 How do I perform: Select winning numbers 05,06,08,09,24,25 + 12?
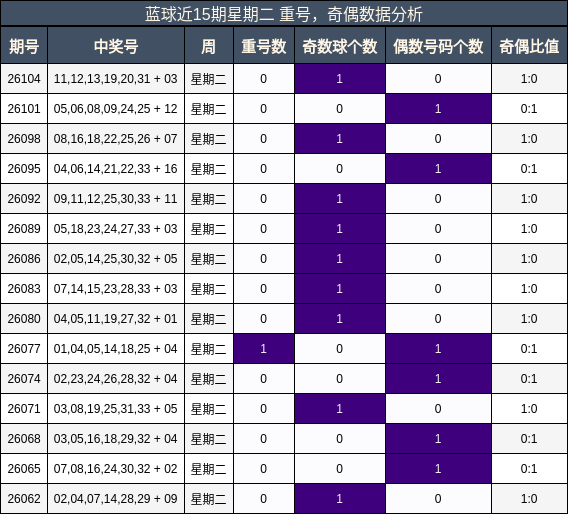click(116, 109)
